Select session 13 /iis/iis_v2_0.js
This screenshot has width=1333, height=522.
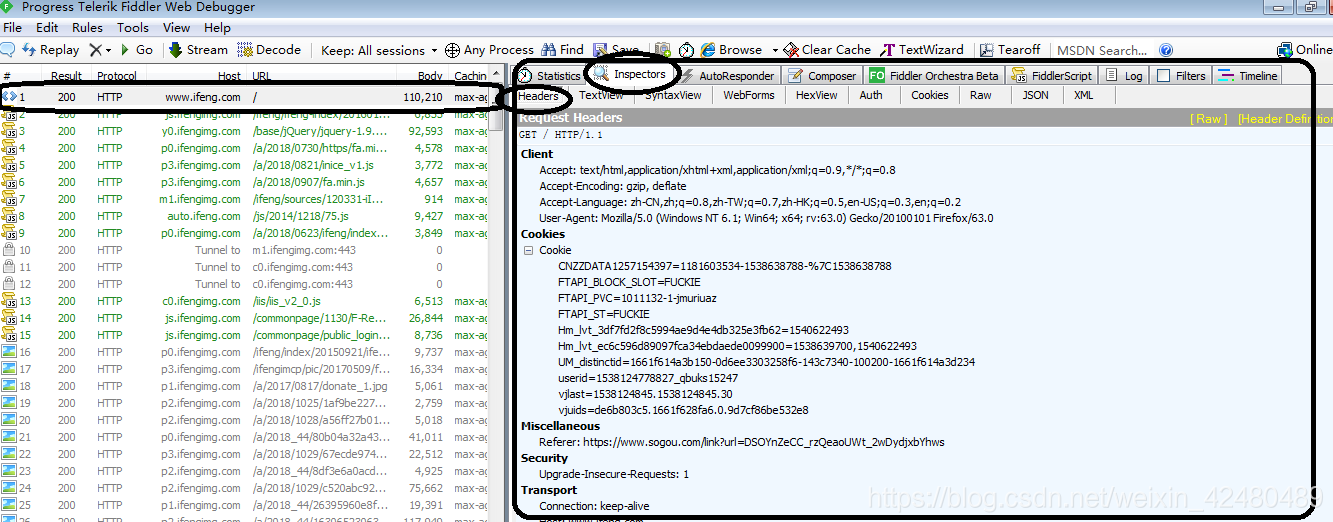tap(244, 301)
